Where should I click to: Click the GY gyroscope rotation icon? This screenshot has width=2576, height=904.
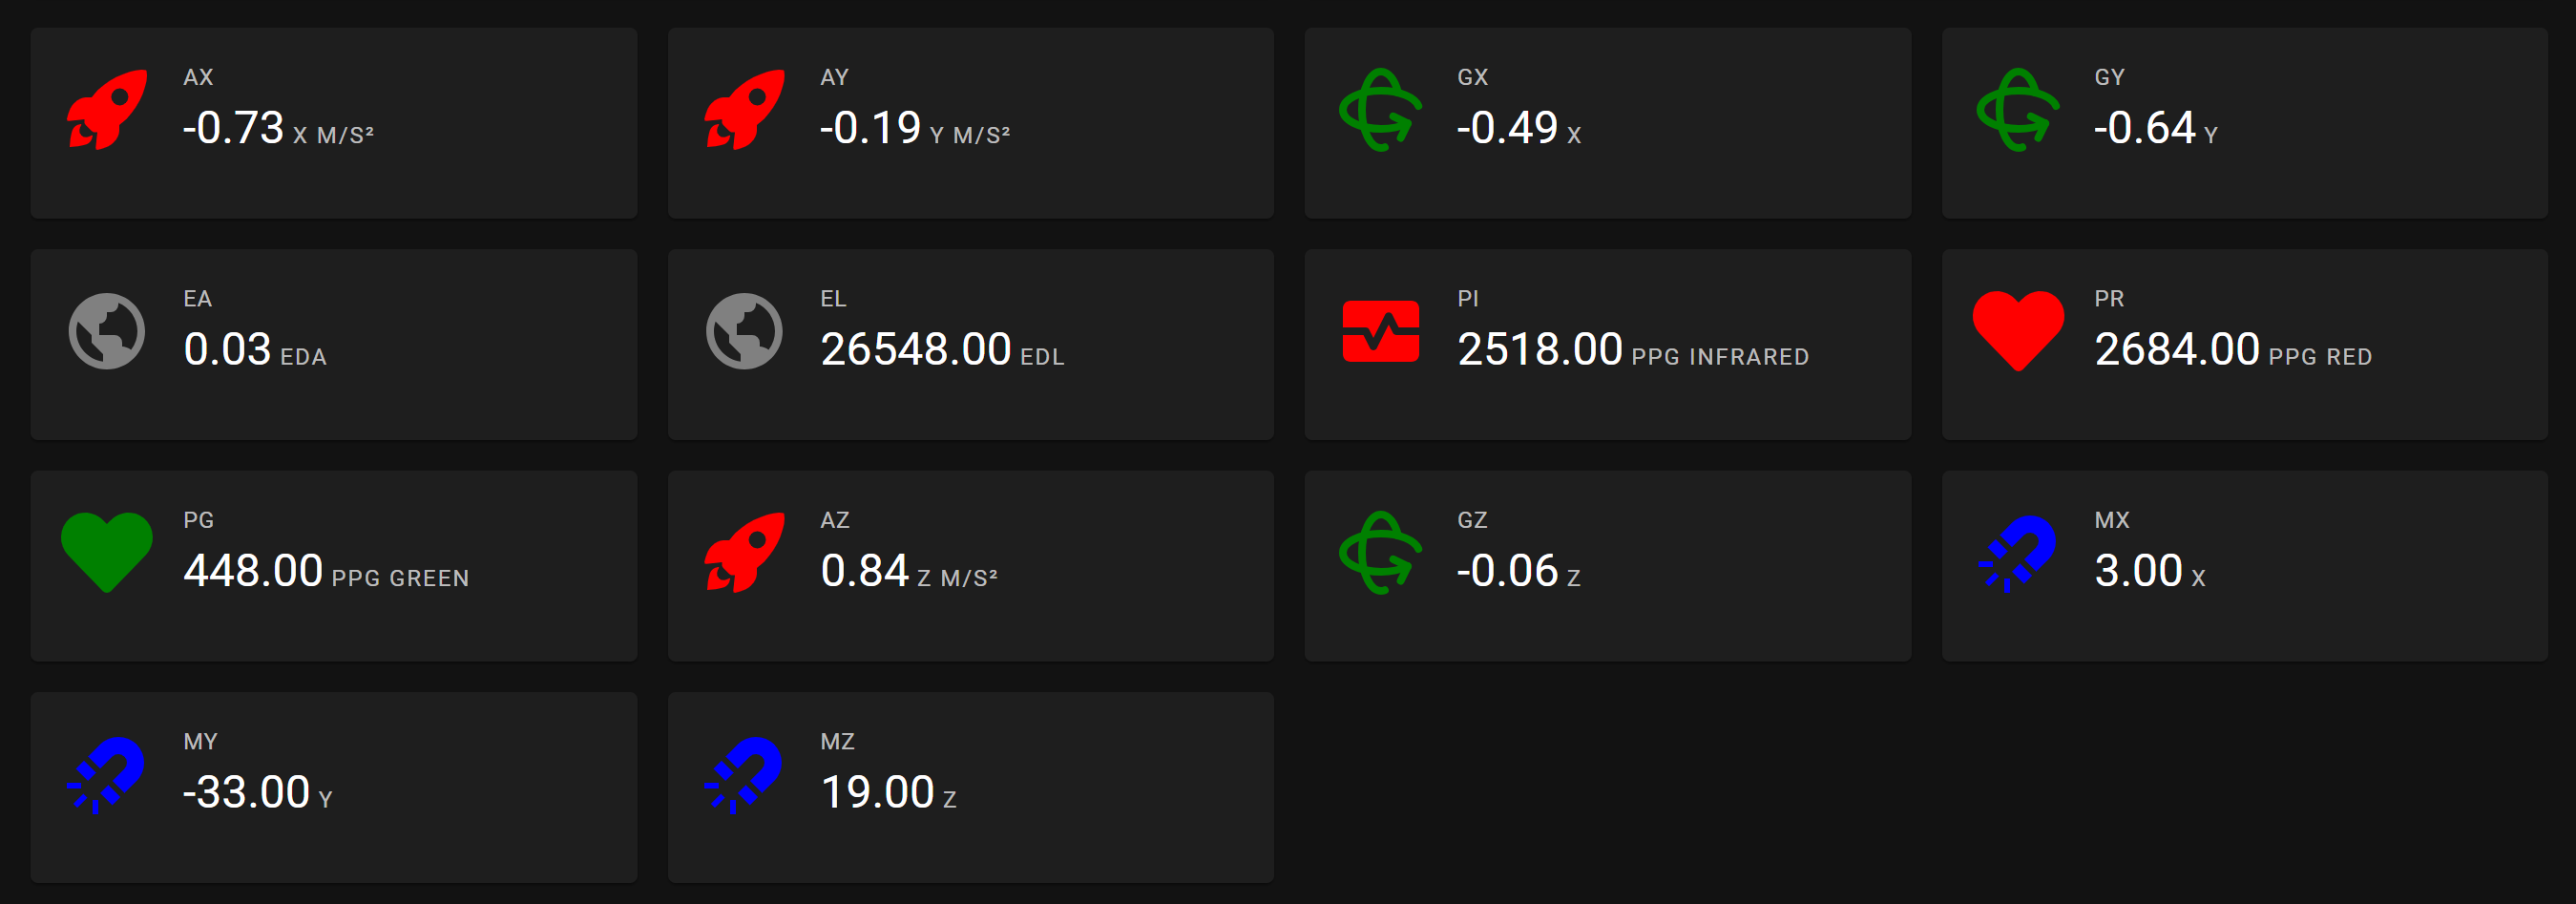click(2018, 109)
